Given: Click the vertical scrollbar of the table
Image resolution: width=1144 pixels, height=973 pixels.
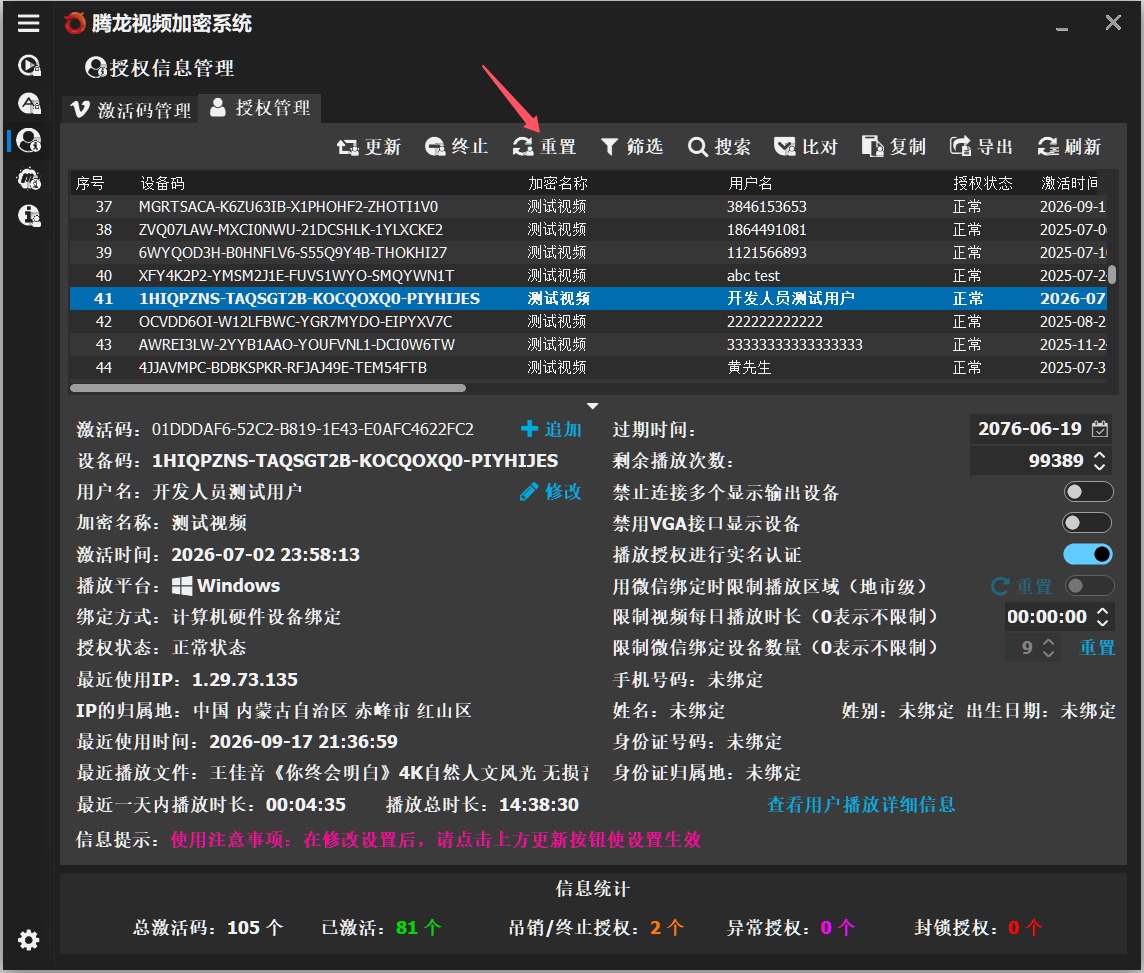Looking at the screenshot, I should point(1112,275).
